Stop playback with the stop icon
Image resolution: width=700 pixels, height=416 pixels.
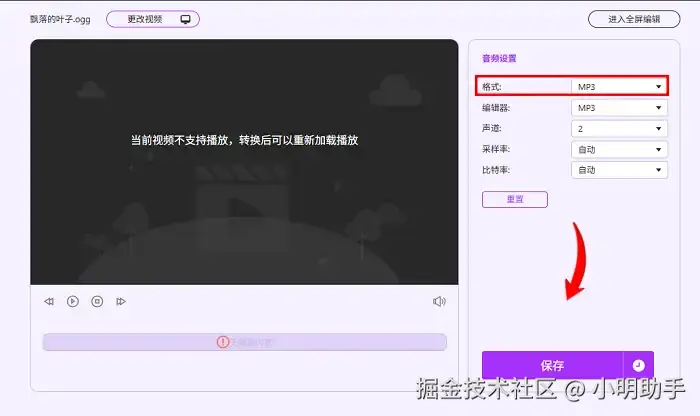click(97, 302)
